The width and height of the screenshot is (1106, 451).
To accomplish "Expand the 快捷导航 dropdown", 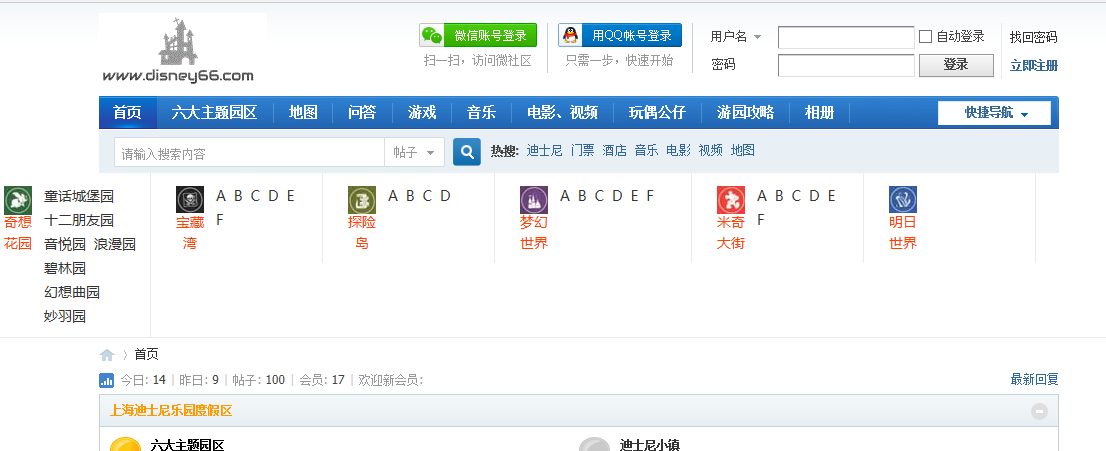I will click(x=994, y=113).
